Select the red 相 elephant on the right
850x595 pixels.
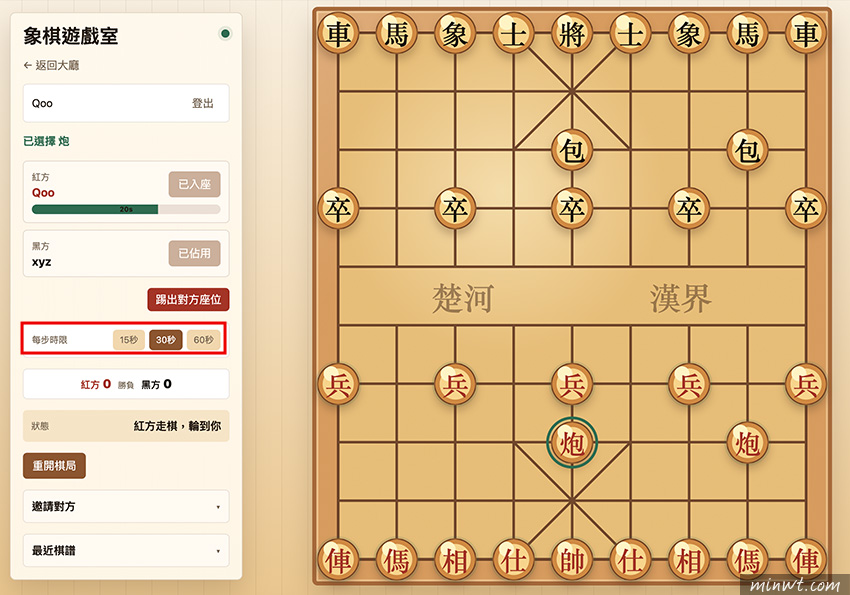coord(689,560)
